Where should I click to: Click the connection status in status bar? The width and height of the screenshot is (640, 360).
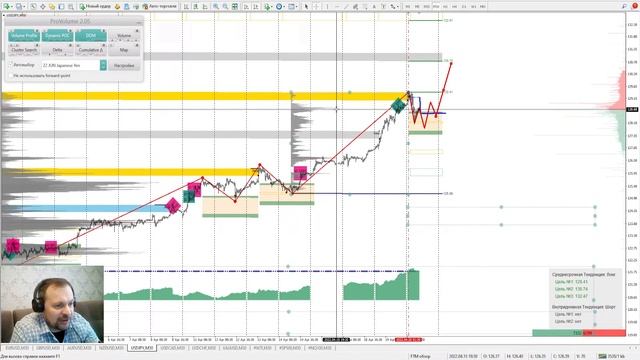click(611, 356)
